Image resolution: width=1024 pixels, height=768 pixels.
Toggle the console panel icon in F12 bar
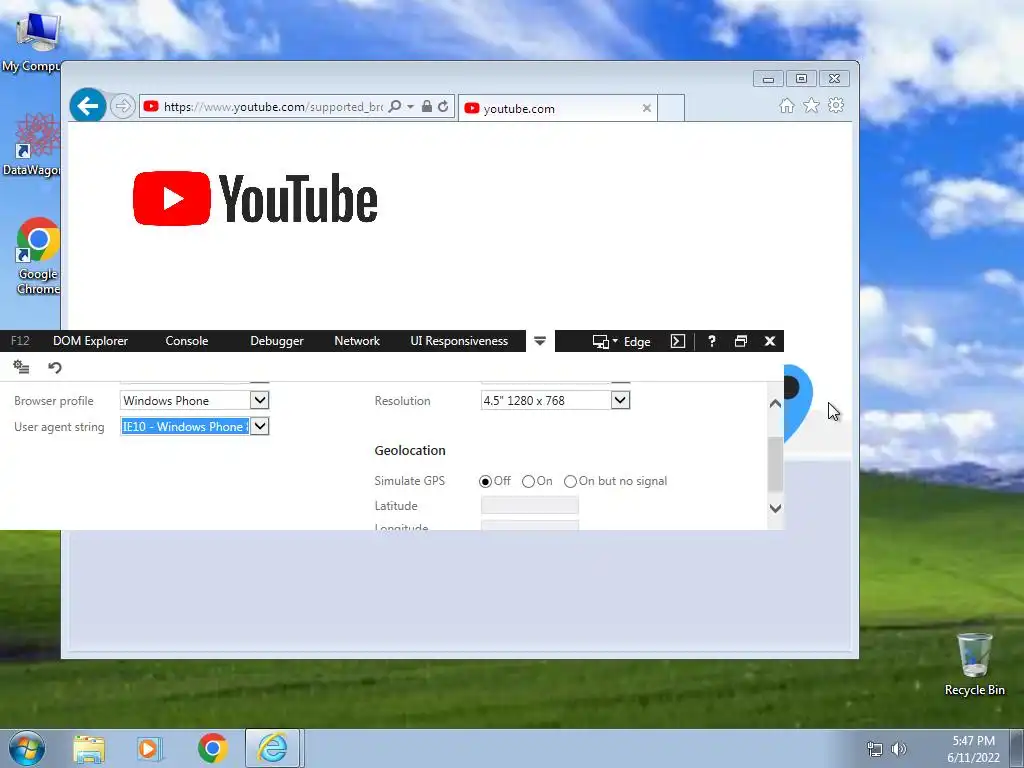(678, 342)
